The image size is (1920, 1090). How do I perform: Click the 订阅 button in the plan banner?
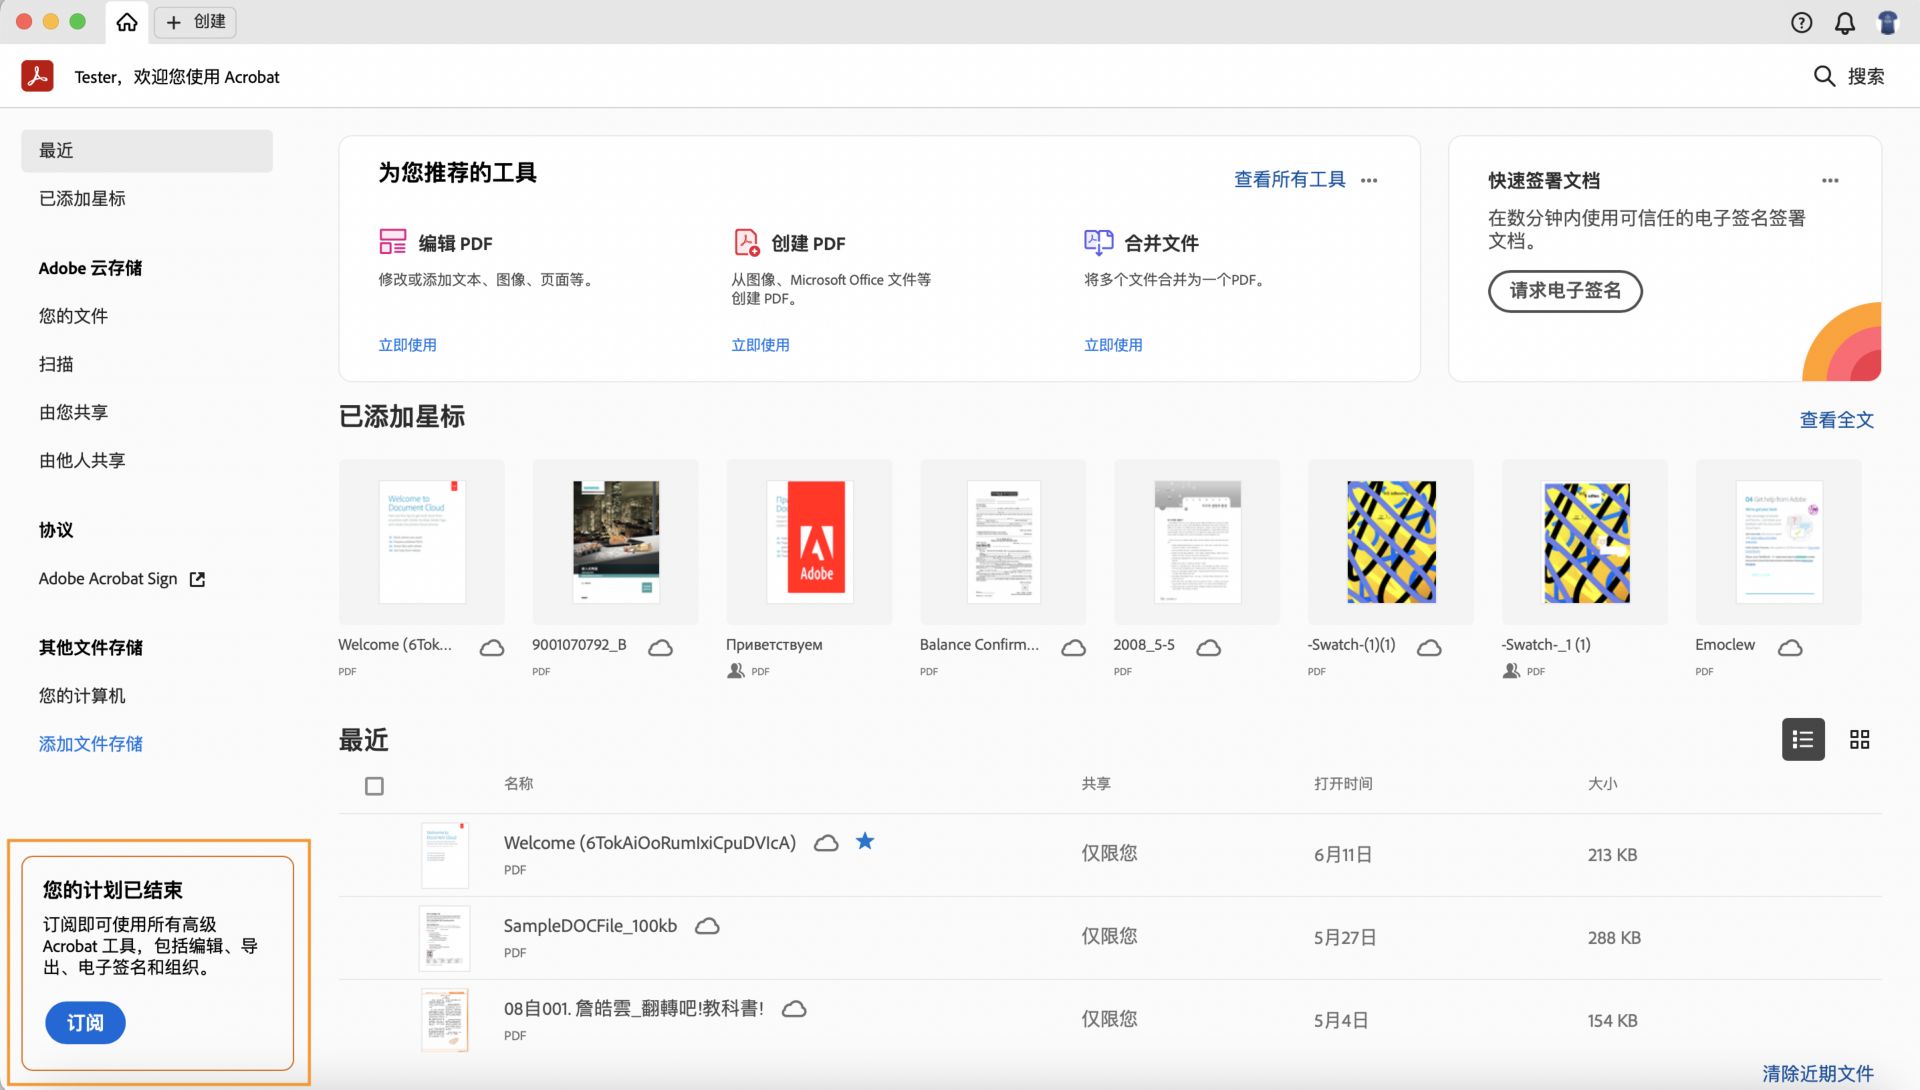point(85,1023)
